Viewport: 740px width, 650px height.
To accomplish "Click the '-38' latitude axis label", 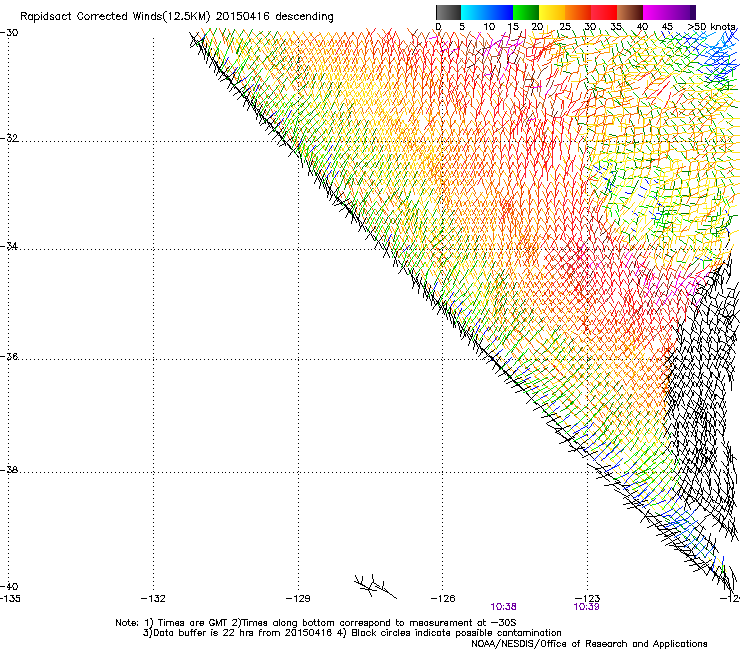I will click(x=9, y=470).
